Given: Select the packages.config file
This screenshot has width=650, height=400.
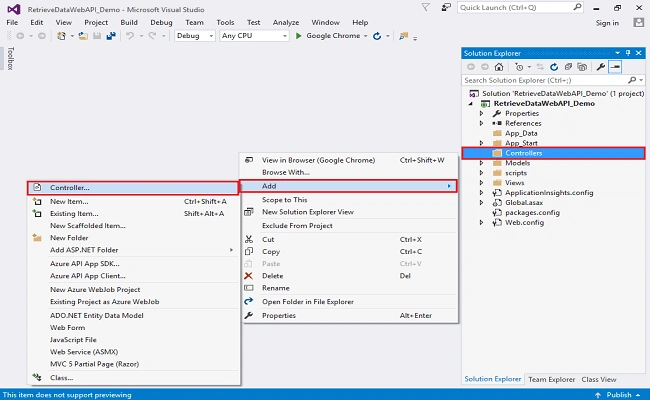Looking at the screenshot, I should click(532, 213).
